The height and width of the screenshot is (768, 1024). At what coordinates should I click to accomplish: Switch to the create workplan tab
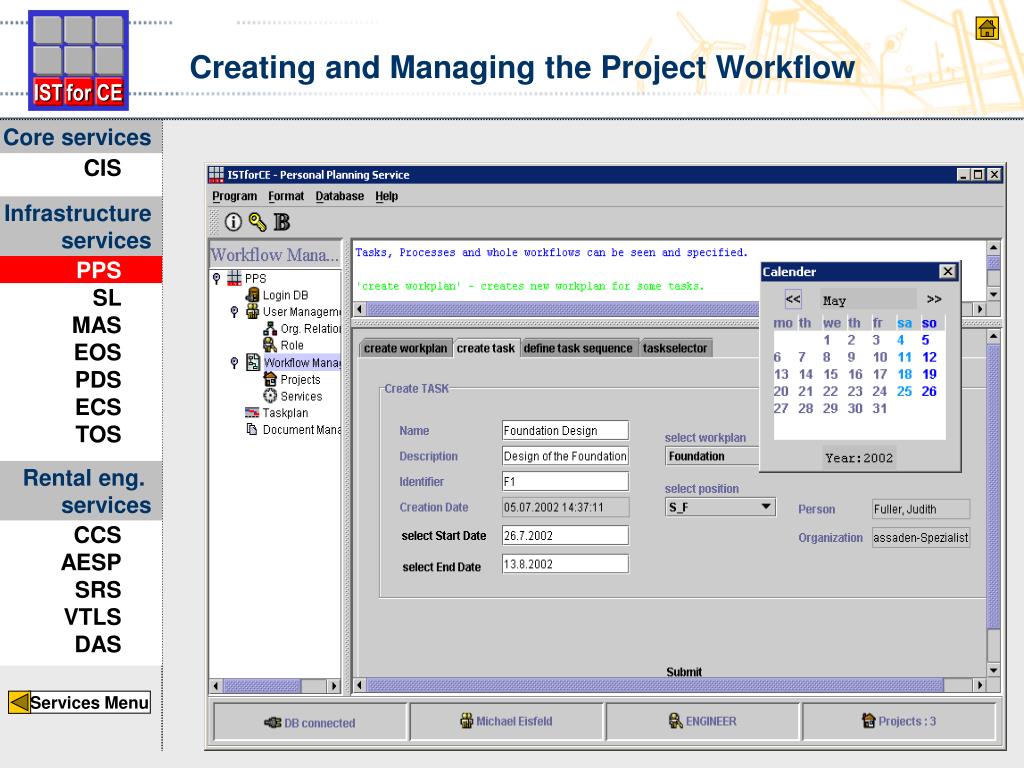tap(405, 348)
